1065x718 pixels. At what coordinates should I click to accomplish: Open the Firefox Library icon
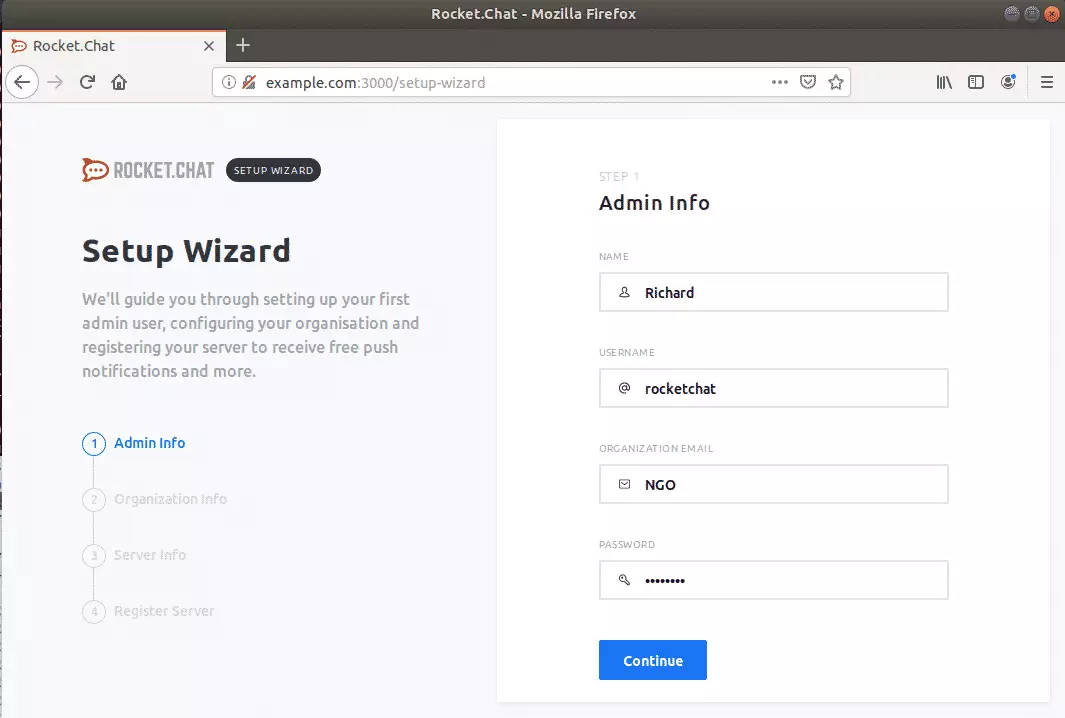tap(944, 82)
